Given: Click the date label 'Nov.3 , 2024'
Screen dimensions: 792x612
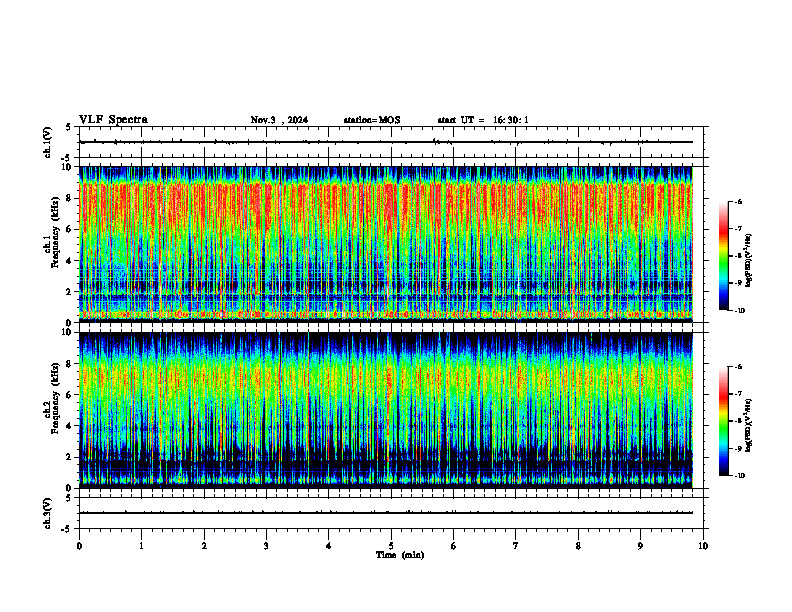Looking at the screenshot, I should coord(279,120).
